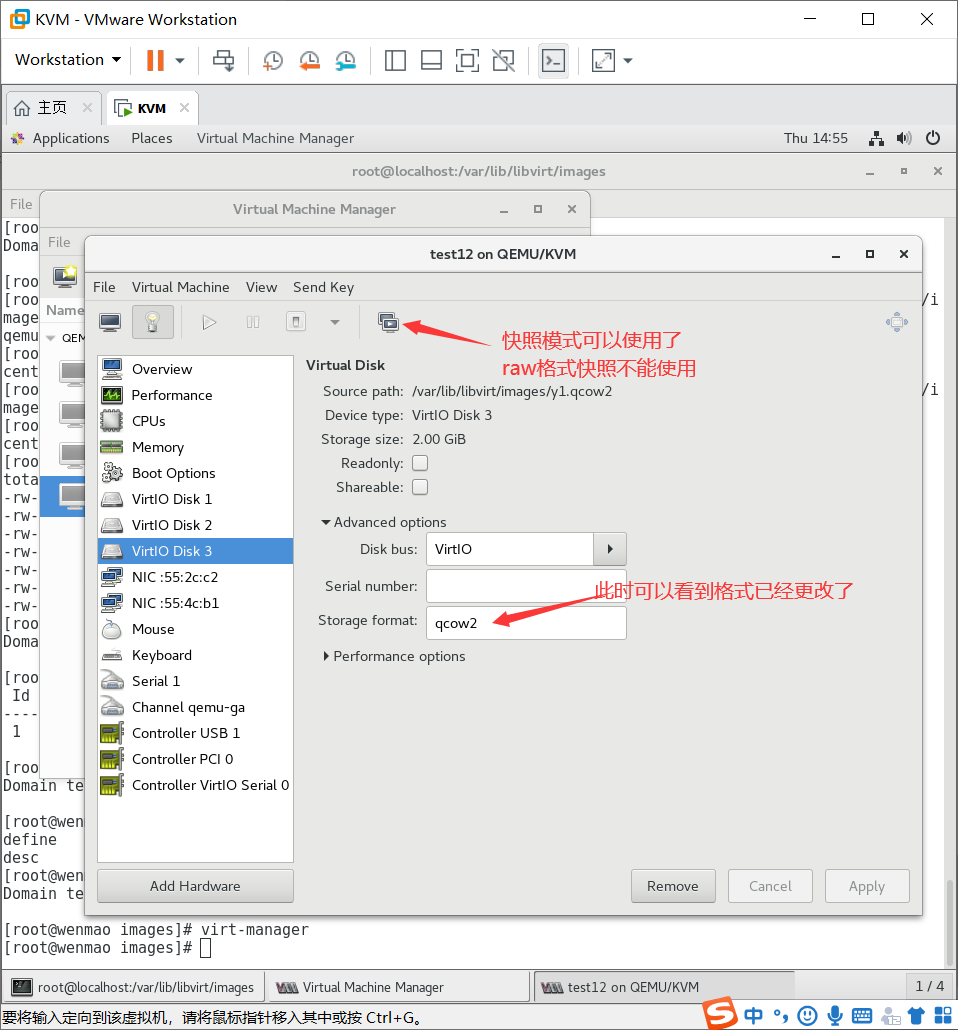Pause the VM in VMware toolbar

click(x=155, y=60)
